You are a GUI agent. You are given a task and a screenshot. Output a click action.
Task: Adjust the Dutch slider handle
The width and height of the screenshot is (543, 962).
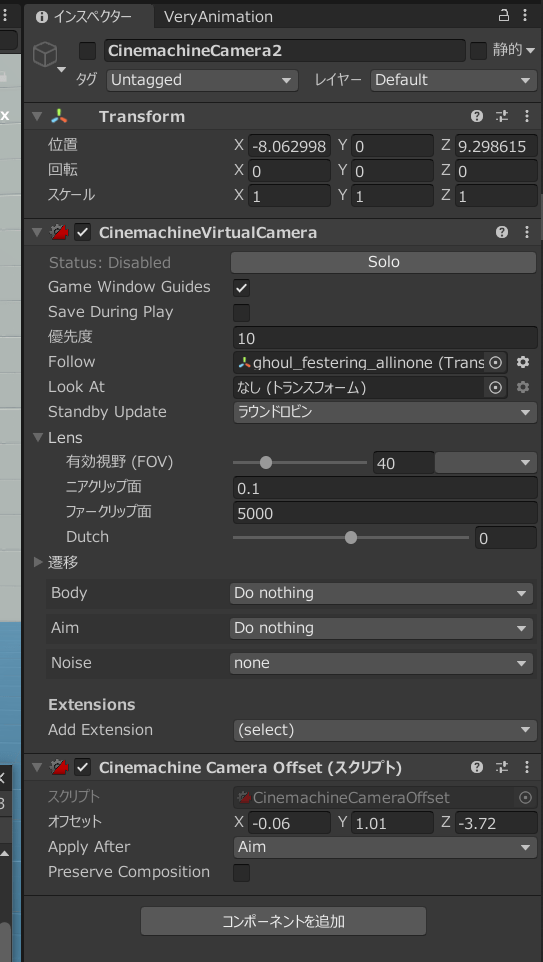pos(351,538)
